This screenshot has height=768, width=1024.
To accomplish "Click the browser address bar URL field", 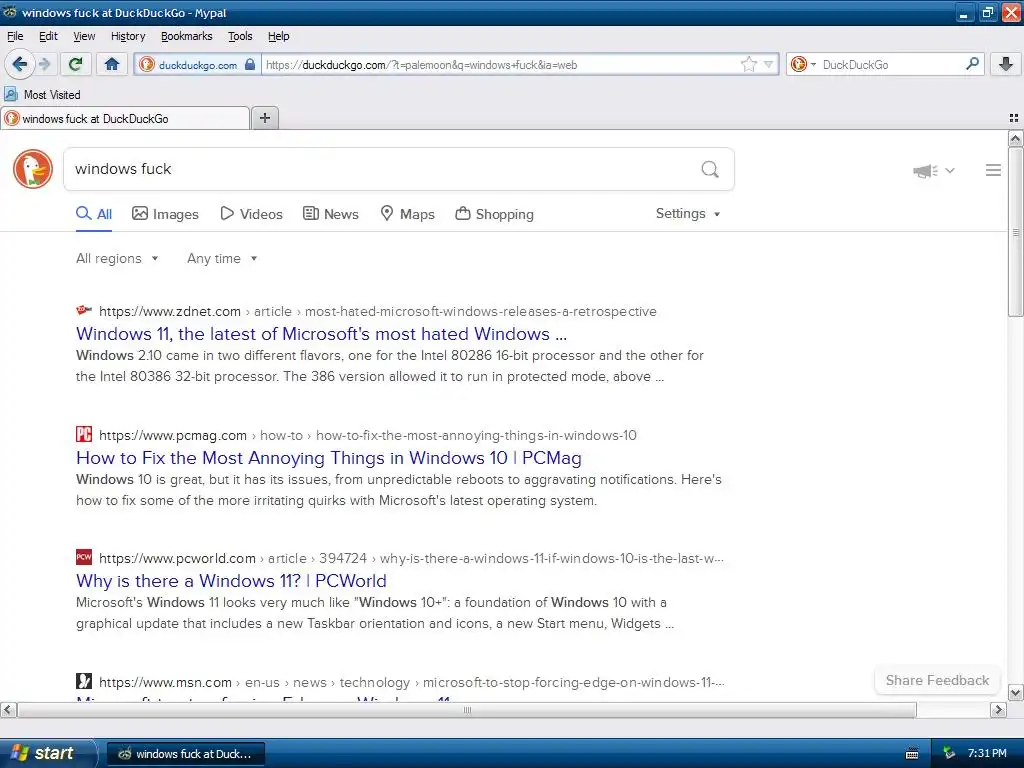I will point(500,65).
